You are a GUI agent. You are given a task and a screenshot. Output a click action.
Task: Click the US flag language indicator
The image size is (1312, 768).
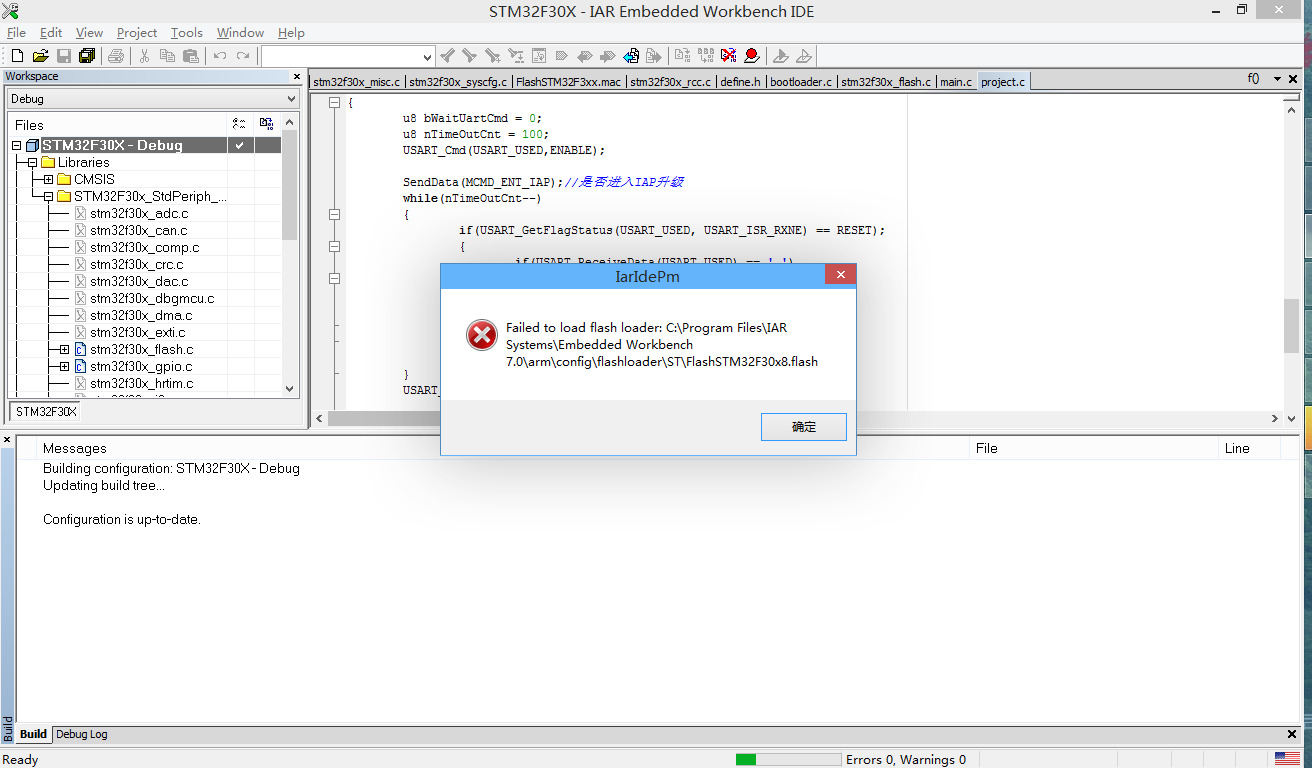[x=1287, y=759]
